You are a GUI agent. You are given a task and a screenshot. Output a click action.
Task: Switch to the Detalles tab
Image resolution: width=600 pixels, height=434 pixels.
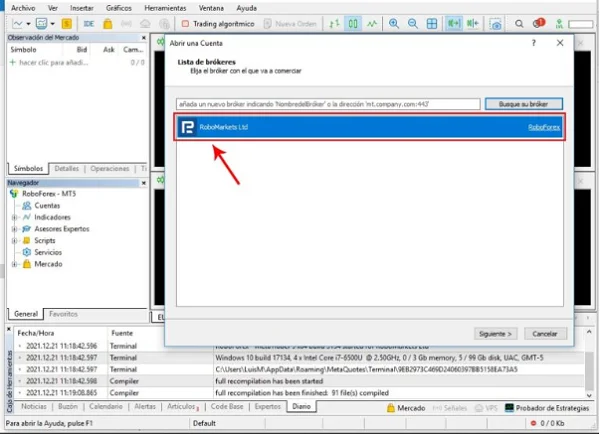(67, 168)
